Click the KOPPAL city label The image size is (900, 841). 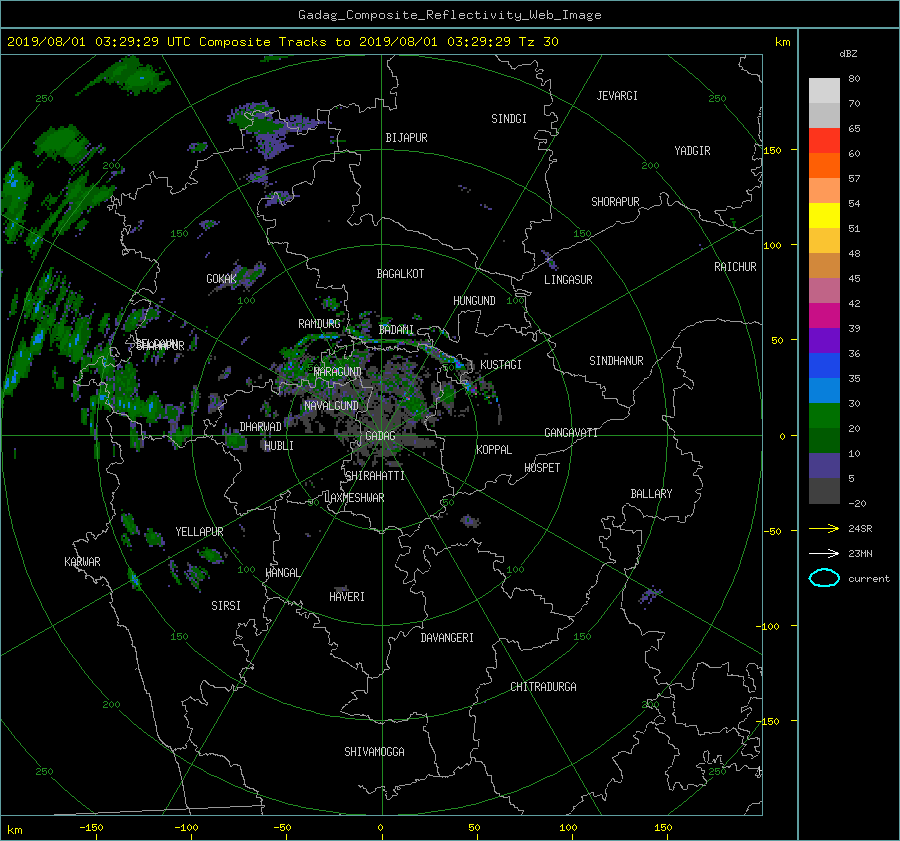click(x=494, y=449)
